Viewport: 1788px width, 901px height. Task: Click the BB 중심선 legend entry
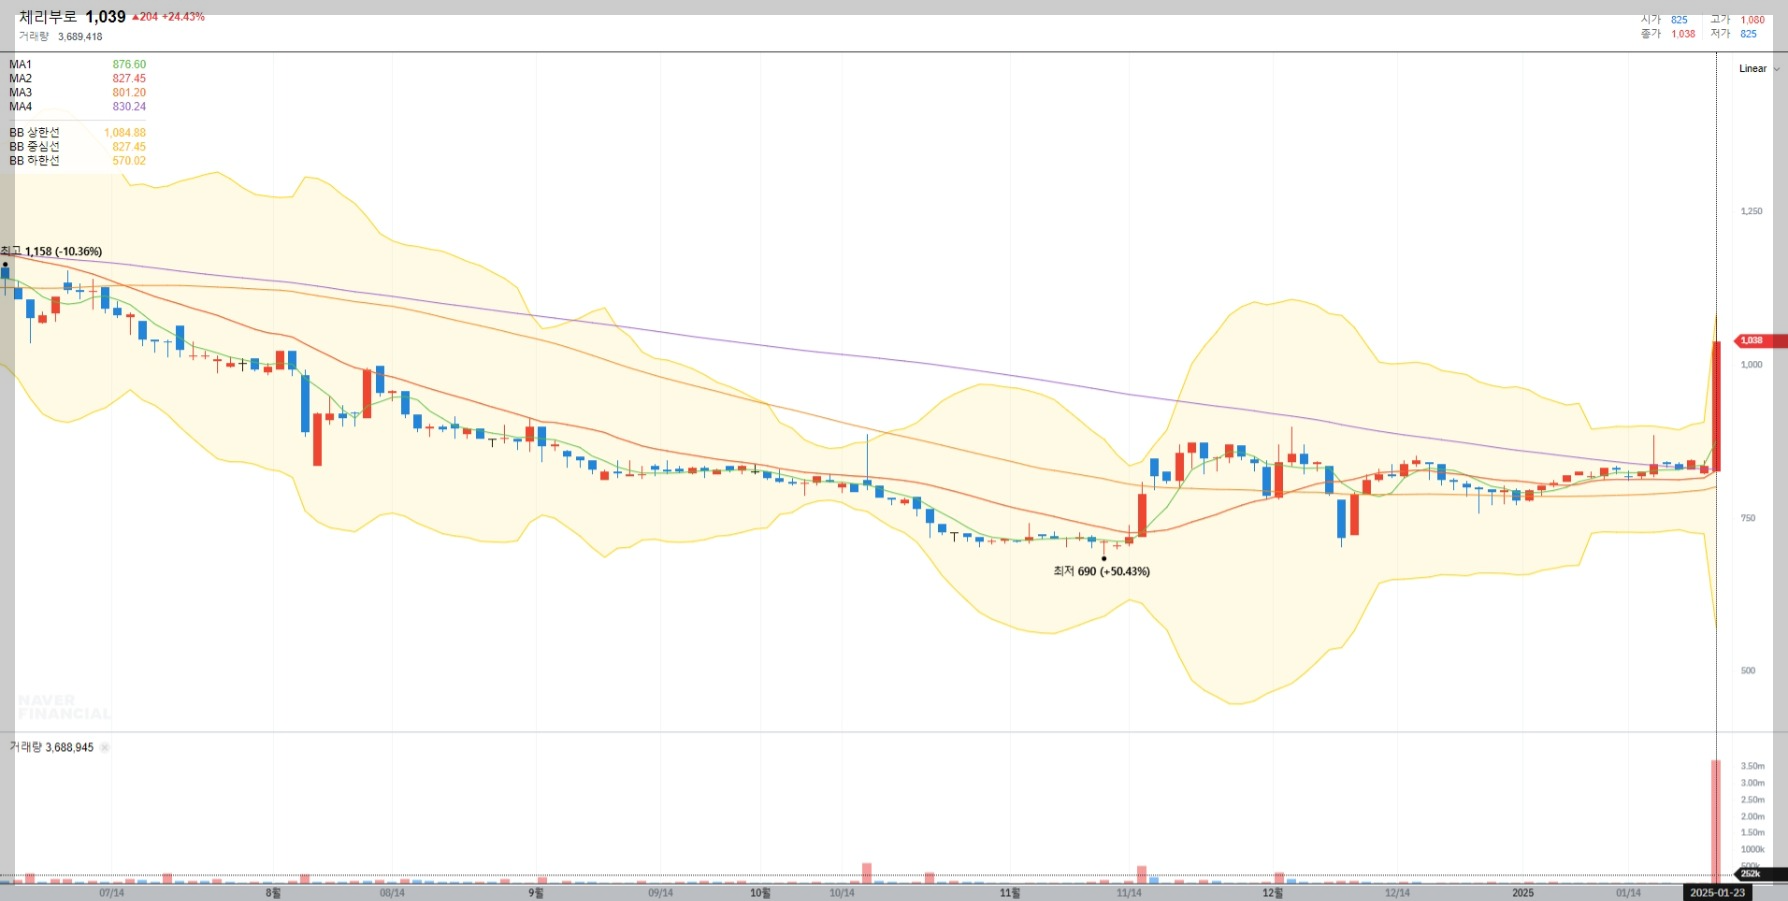pyautogui.click(x=77, y=146)
